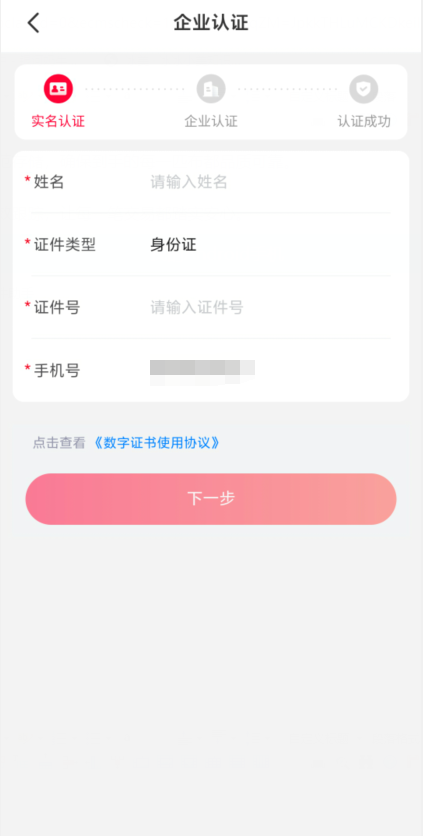Click the 点击查看 text

click(x=59, y=443)
